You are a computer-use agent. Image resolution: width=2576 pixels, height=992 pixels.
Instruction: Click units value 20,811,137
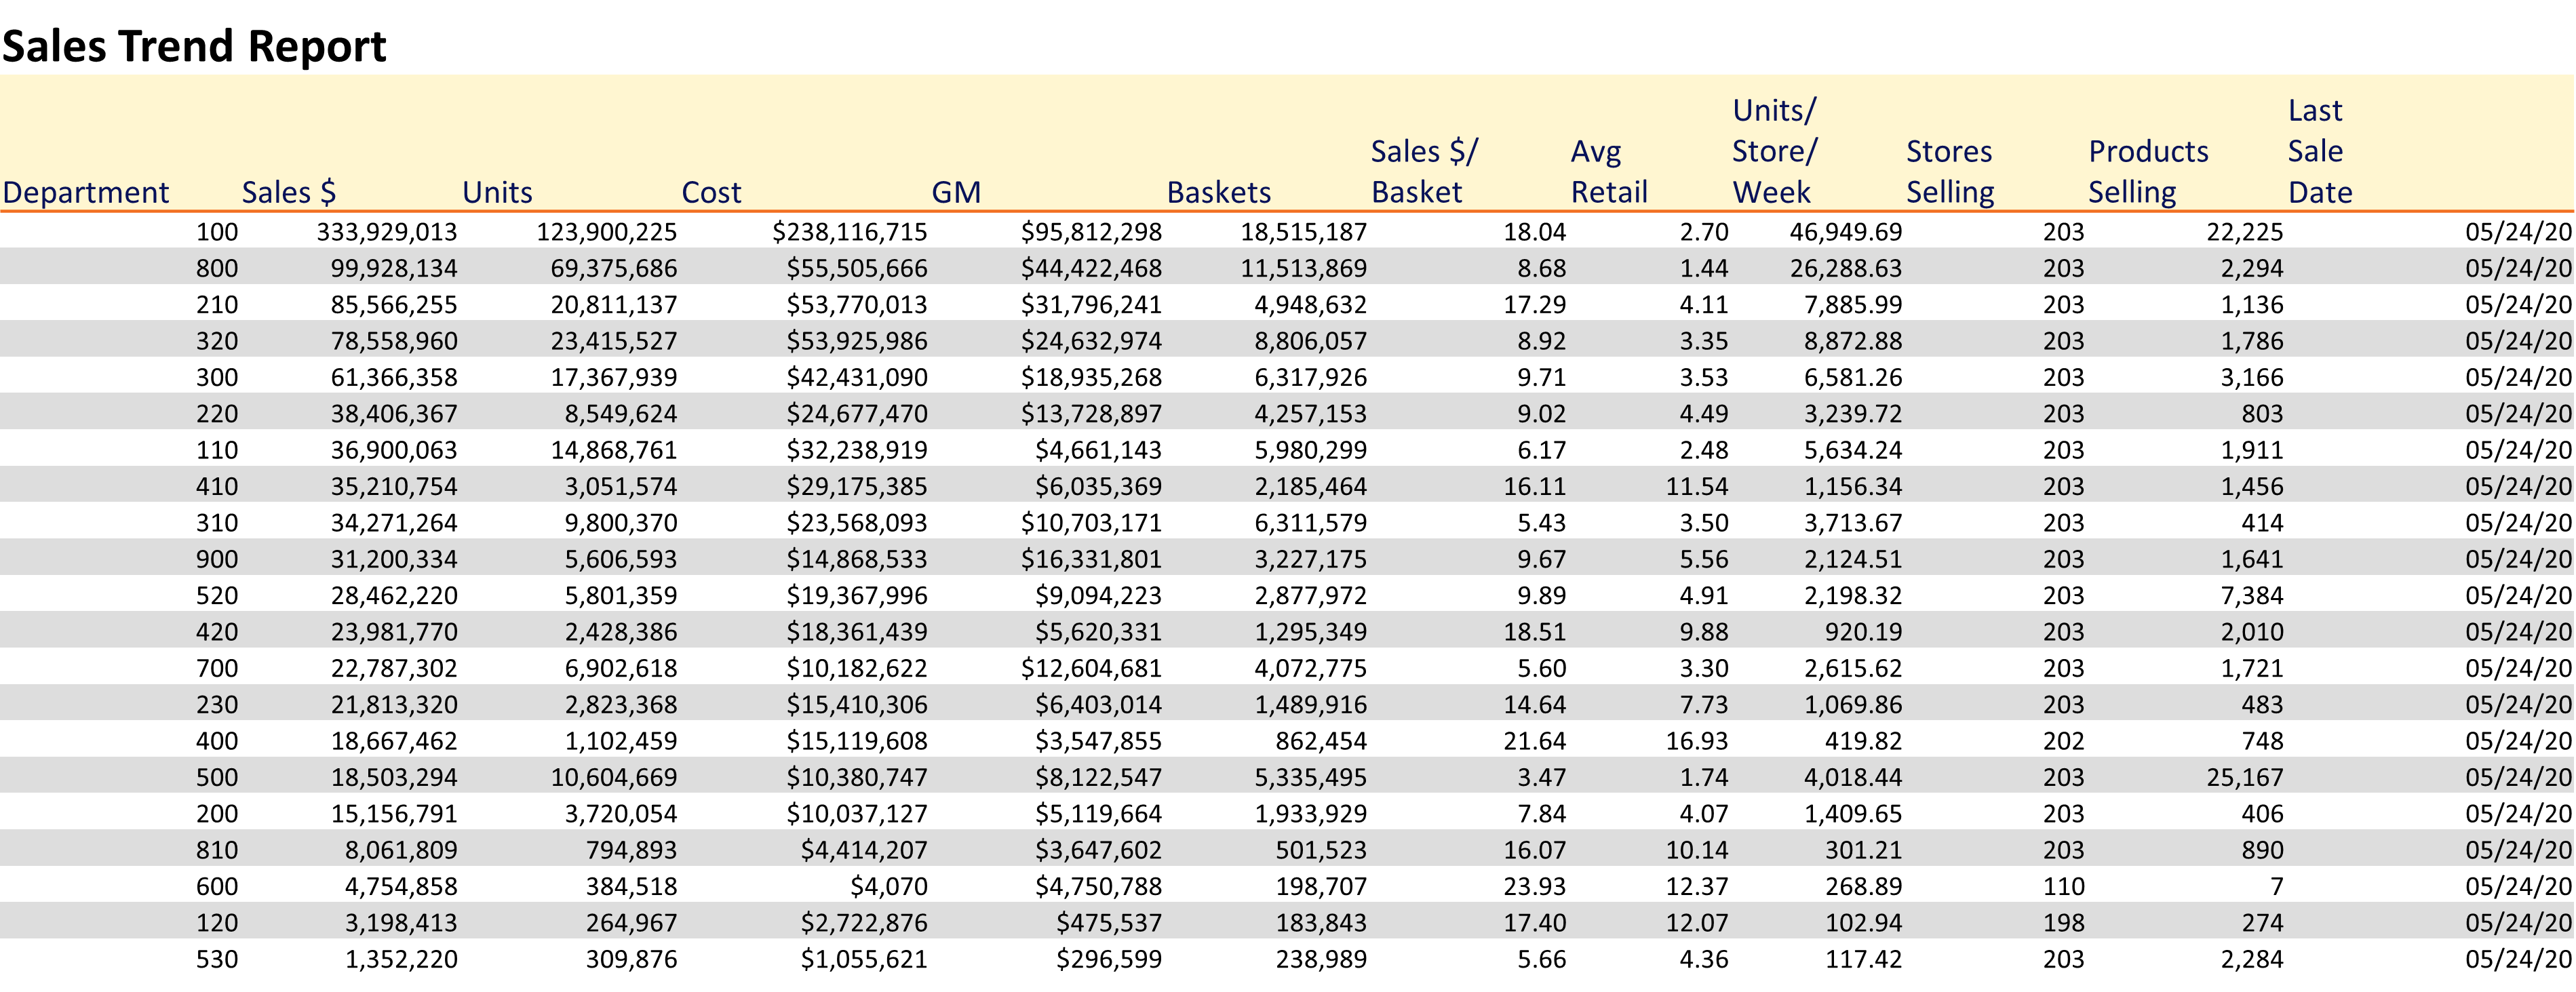pyautogui.click(x=614, y=305)
